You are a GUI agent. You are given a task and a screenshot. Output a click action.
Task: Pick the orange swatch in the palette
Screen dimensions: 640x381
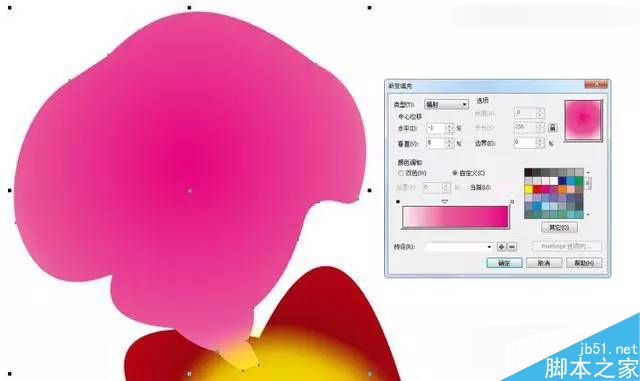coord(563,189)
